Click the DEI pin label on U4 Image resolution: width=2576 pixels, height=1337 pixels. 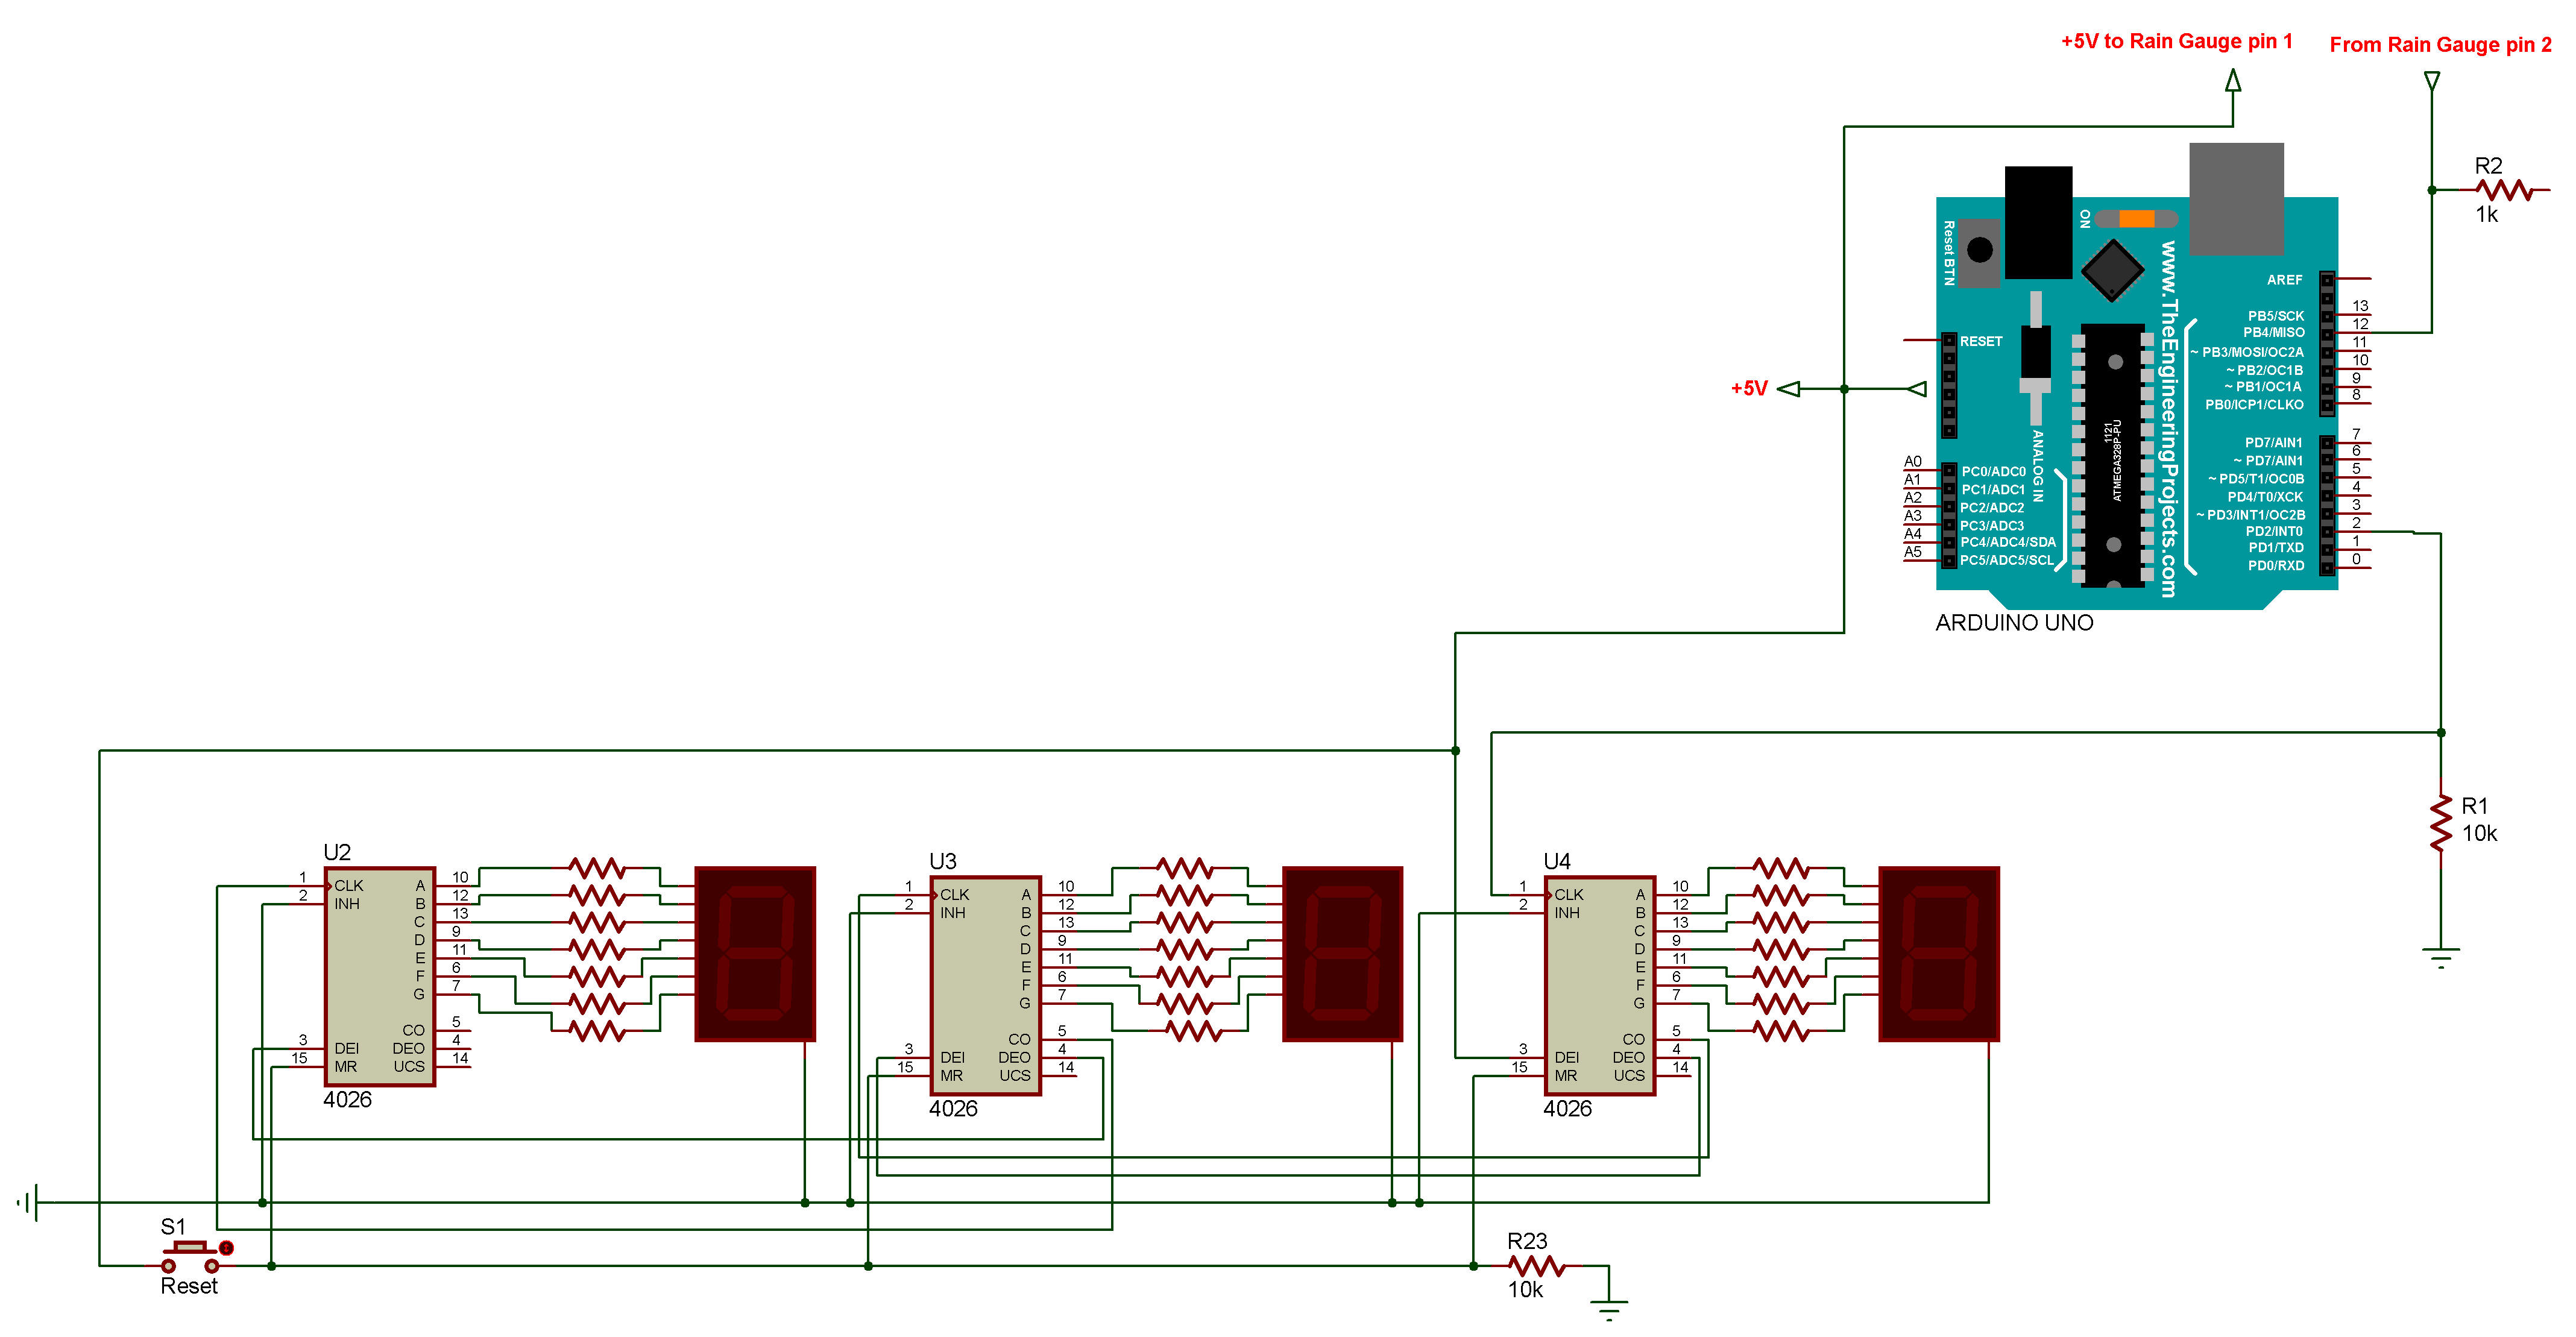click(x=1566, y=1058)
